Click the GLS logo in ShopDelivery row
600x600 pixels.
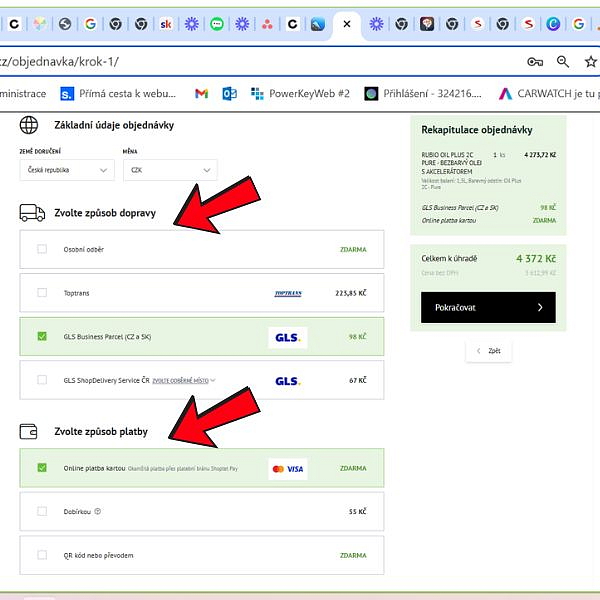click(x=288, y=381)
